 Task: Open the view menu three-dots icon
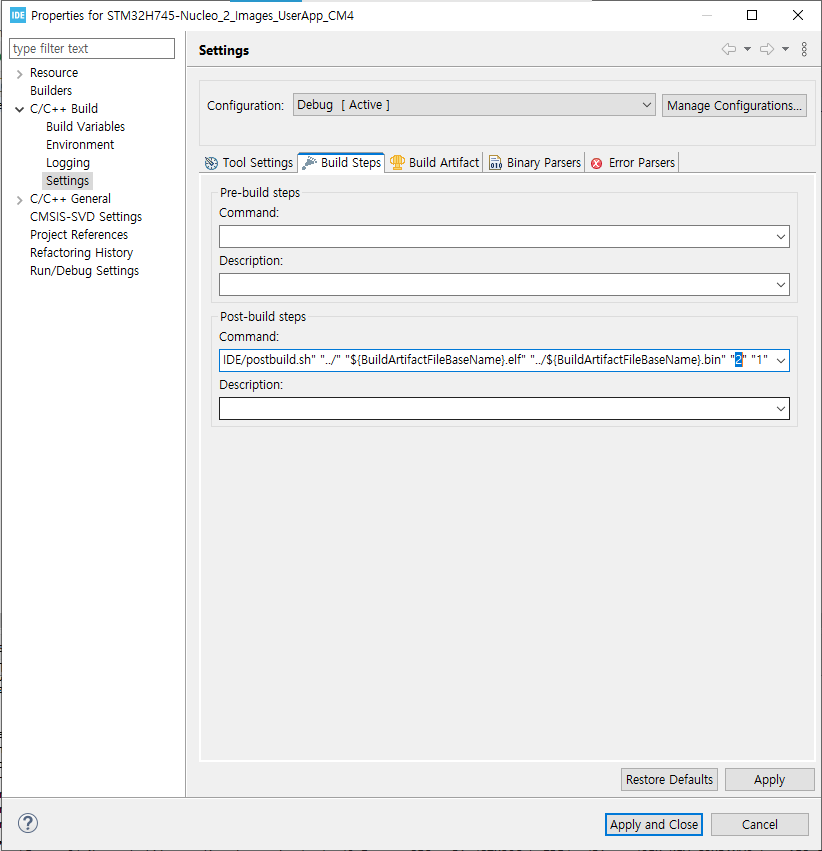coord(804,49)
